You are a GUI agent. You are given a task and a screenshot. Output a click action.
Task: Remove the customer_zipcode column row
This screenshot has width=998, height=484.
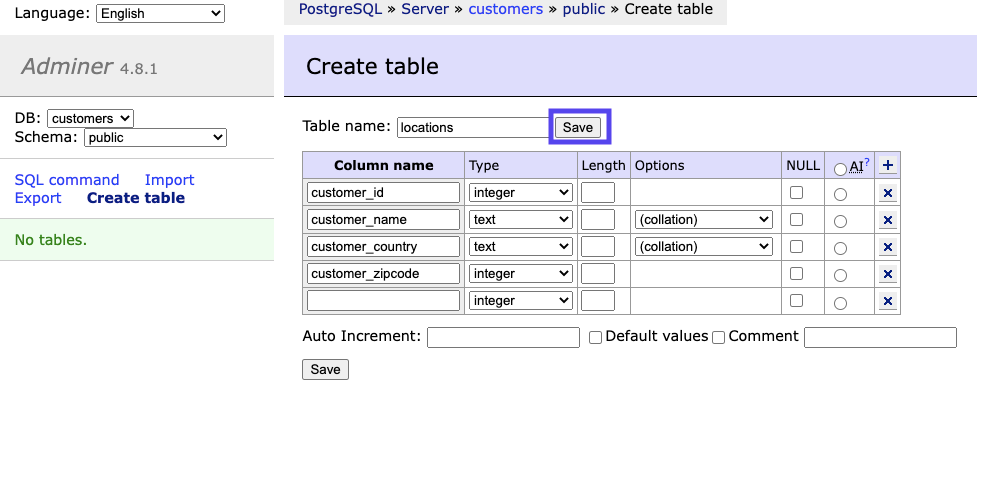click(x=887, y=274)
